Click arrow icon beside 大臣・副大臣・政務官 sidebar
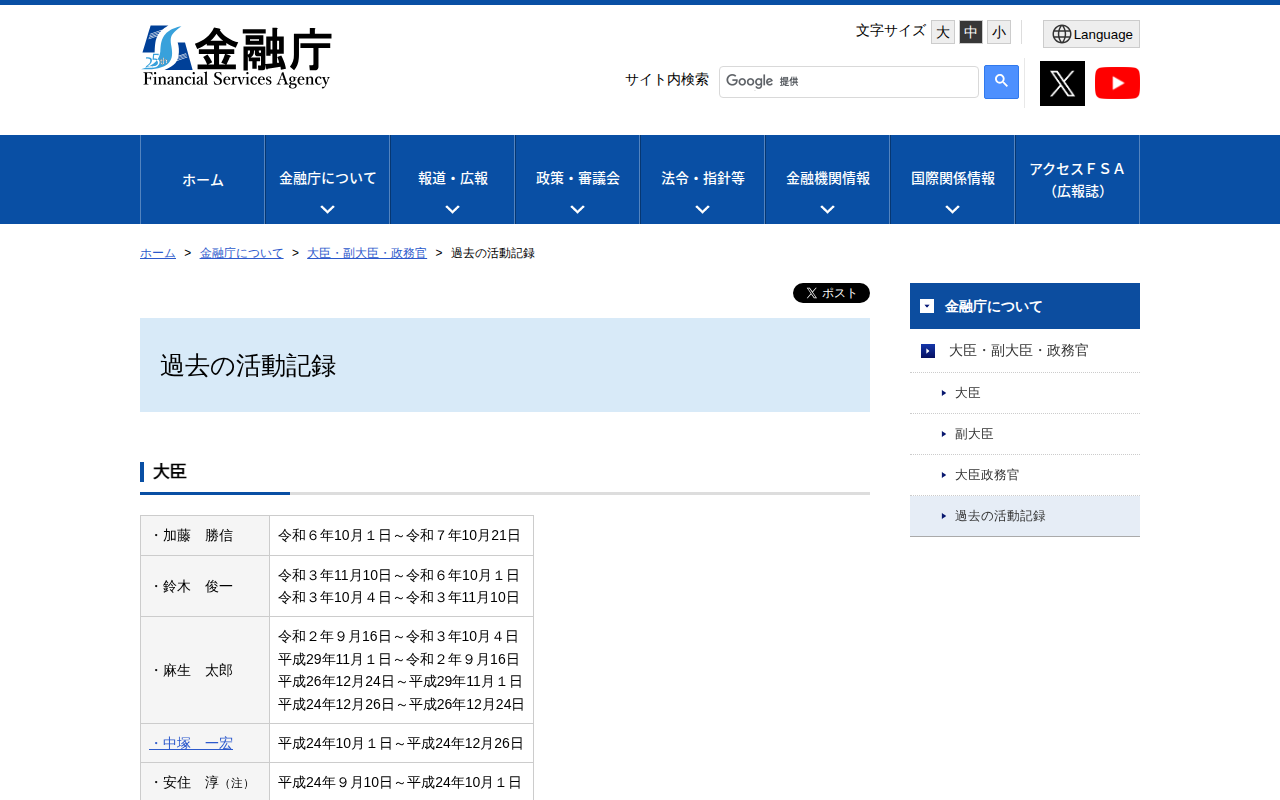 (928, 351)
